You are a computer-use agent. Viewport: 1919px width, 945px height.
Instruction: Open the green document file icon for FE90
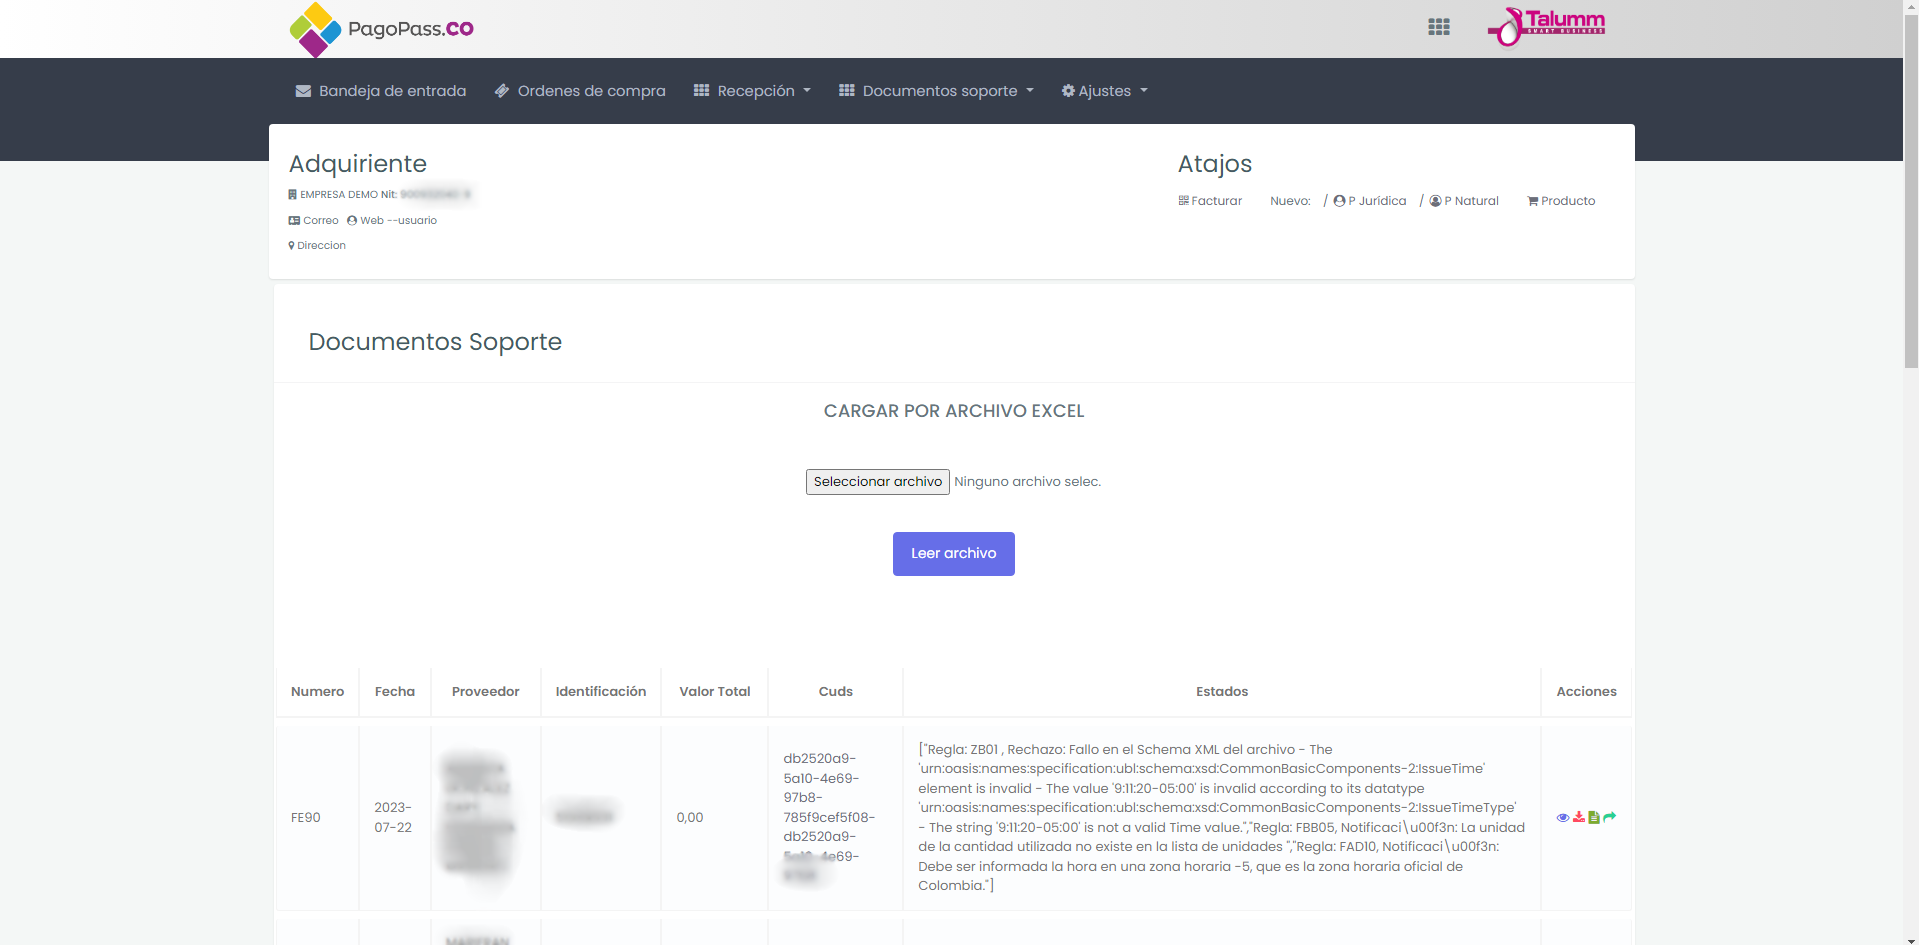click(x=1594, y=818)
